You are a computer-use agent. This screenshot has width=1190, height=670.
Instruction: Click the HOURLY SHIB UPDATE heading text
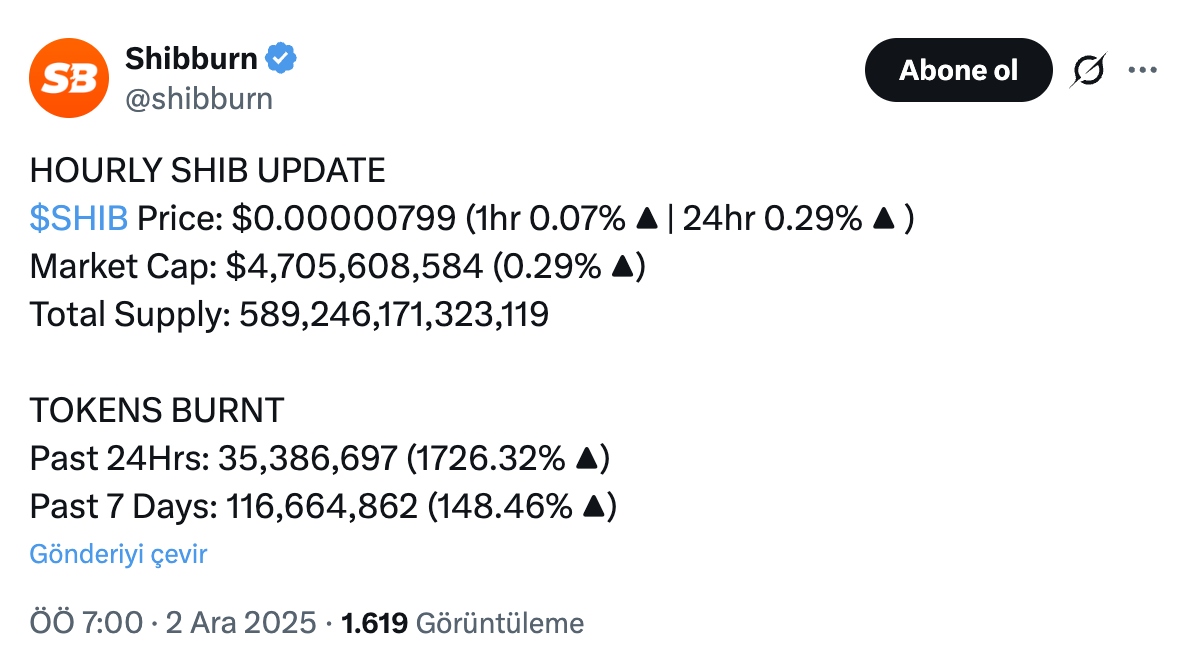click(x=207, y=171)
